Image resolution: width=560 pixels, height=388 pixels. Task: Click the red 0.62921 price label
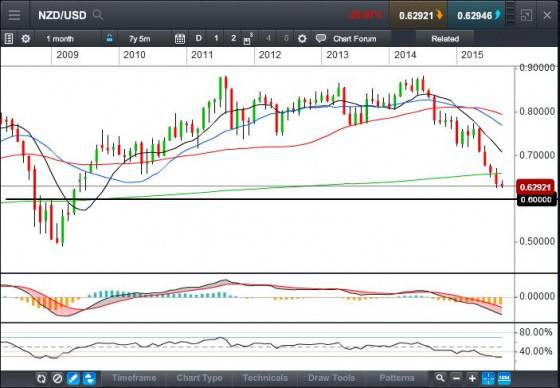[x=535, y=187]
